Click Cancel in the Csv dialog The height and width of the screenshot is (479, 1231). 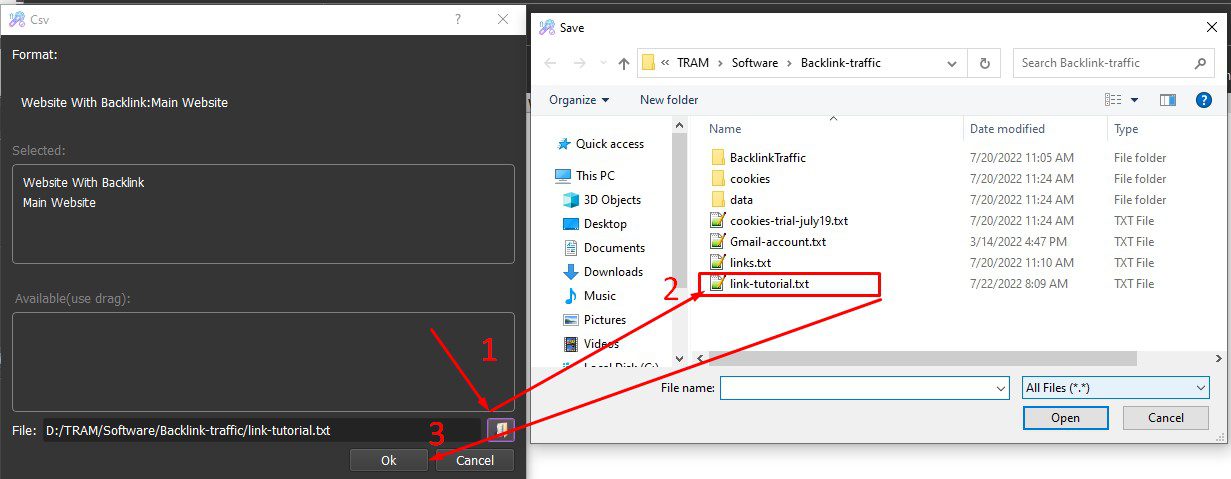click(475, 461)
